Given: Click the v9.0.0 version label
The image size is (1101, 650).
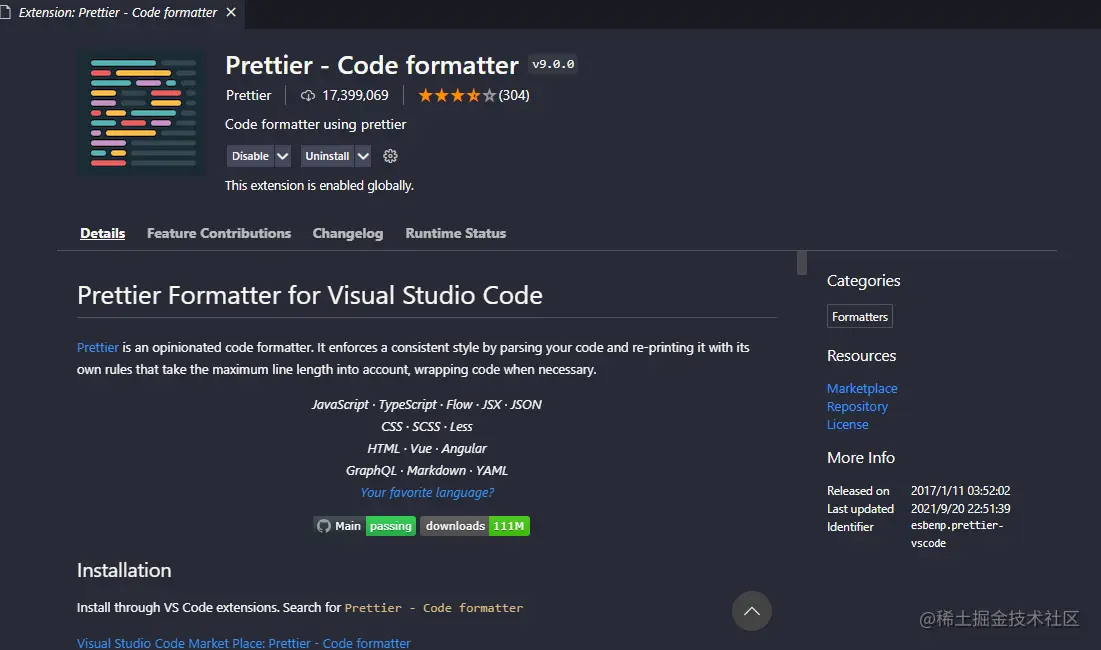Looking at the screenshot, I should click(553, 64).
